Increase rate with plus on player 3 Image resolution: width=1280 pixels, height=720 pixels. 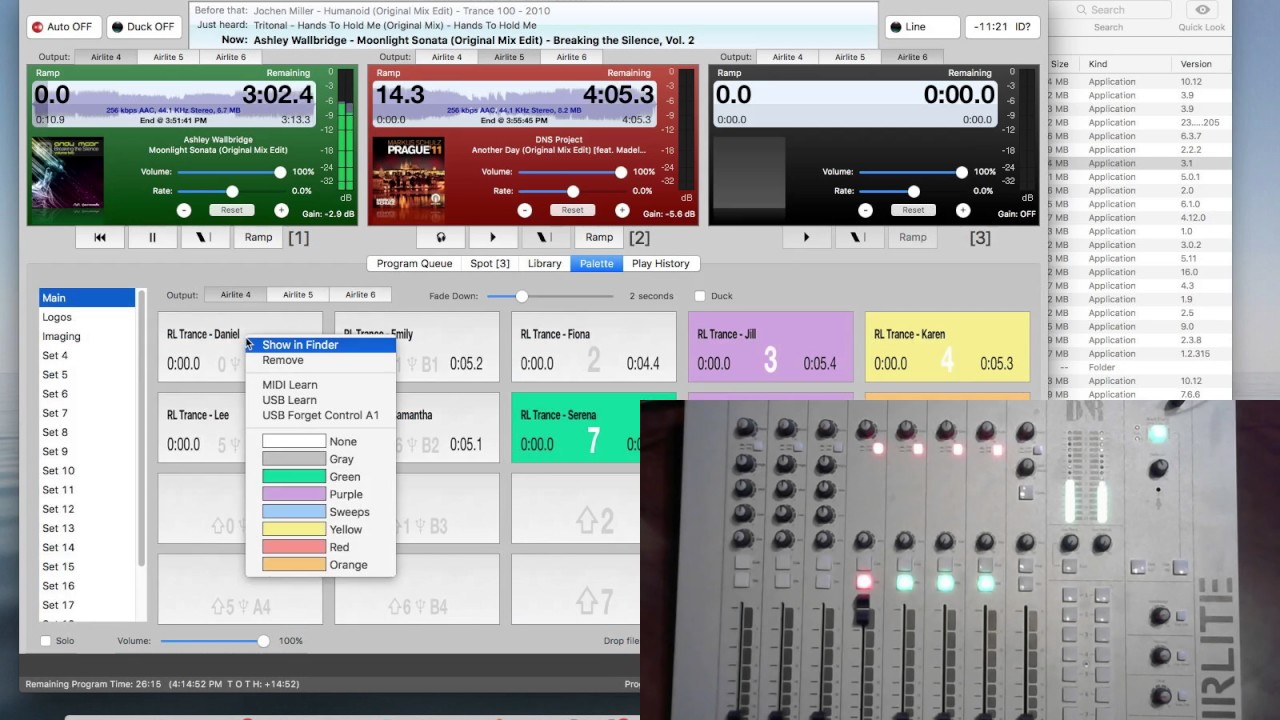click(963, 210)
